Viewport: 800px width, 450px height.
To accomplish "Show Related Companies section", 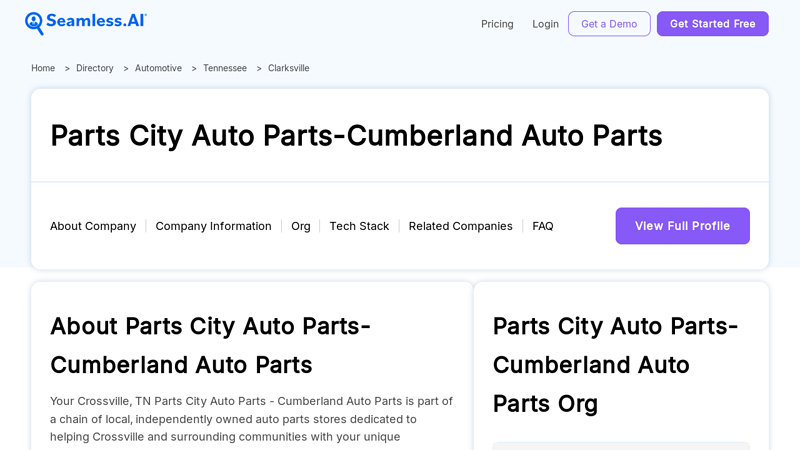I will pos(460,226).
